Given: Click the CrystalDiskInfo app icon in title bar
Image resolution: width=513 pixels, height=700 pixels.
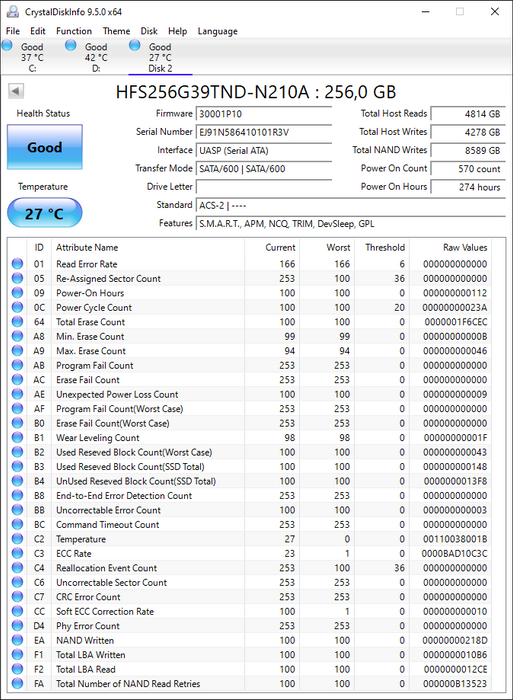Looking at the screenshot, I should 13,12.
